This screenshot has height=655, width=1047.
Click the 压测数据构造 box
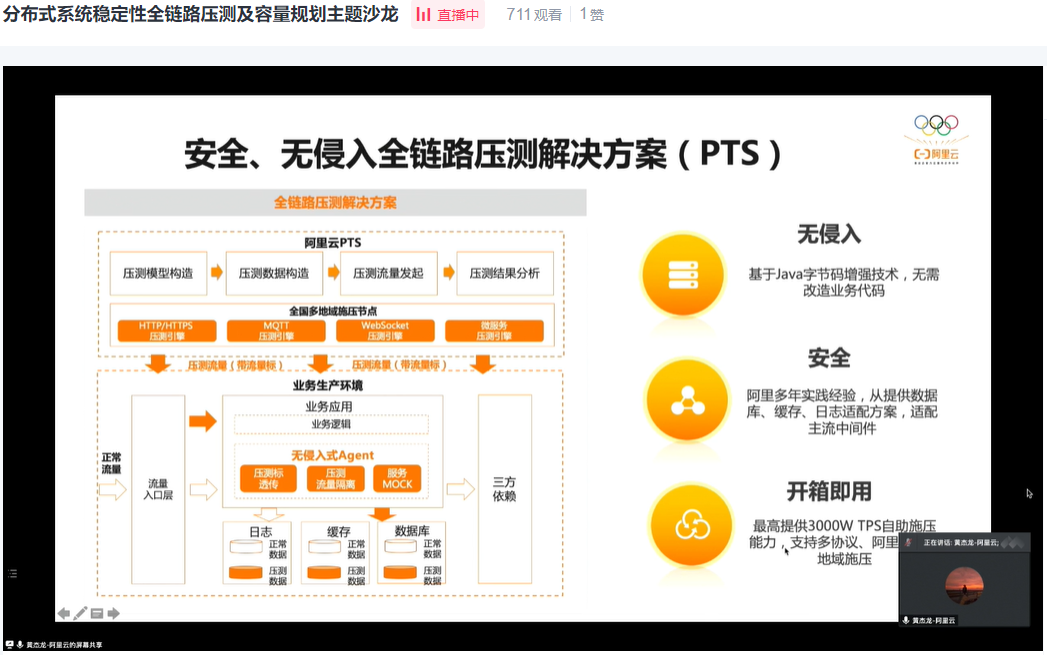coord(274,273)
